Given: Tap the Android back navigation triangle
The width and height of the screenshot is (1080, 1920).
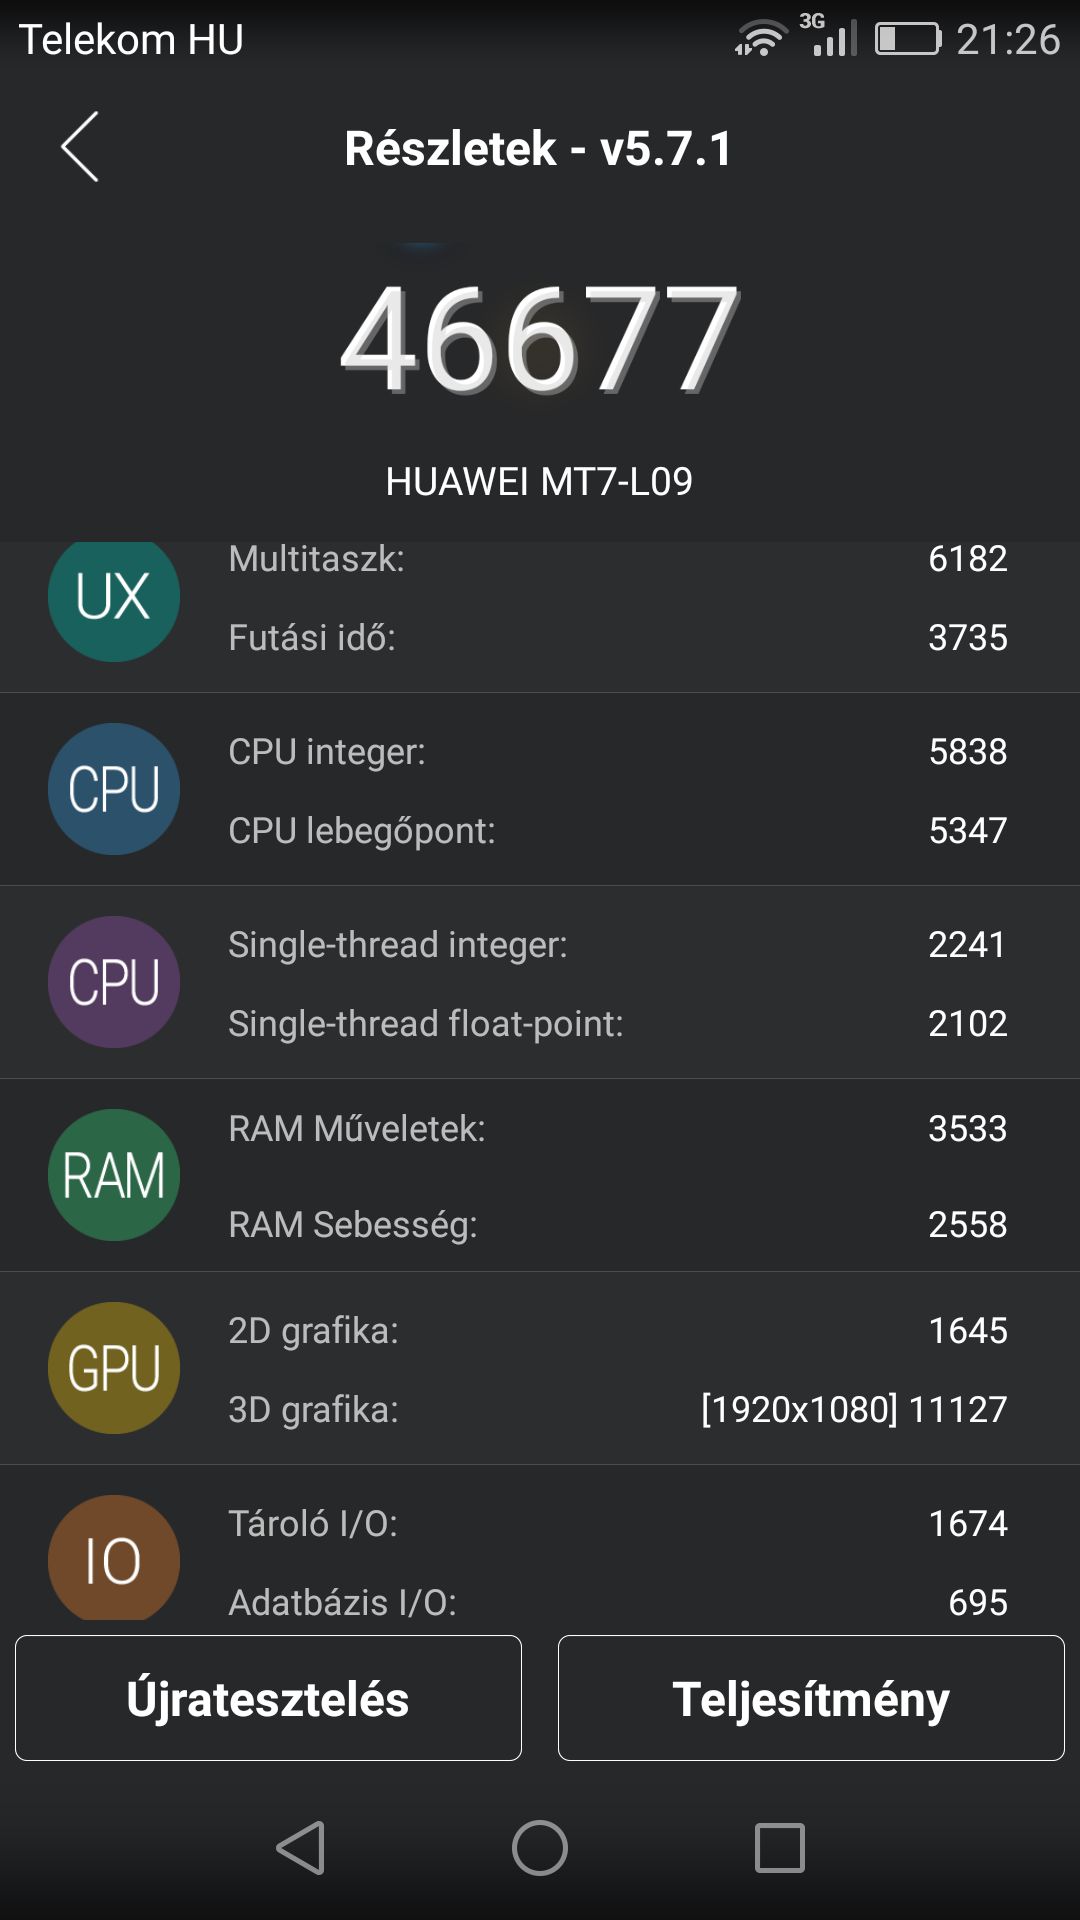Looking at the screenshot, I should (300, 1847).
